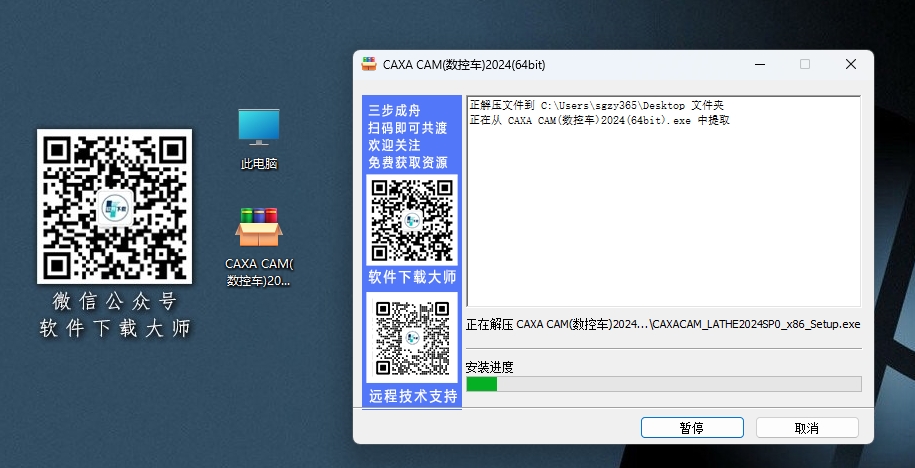This screenshot has height=468, width=915.
Task: Click the 免费获取资源 banner text
Action: click(408, 163)
